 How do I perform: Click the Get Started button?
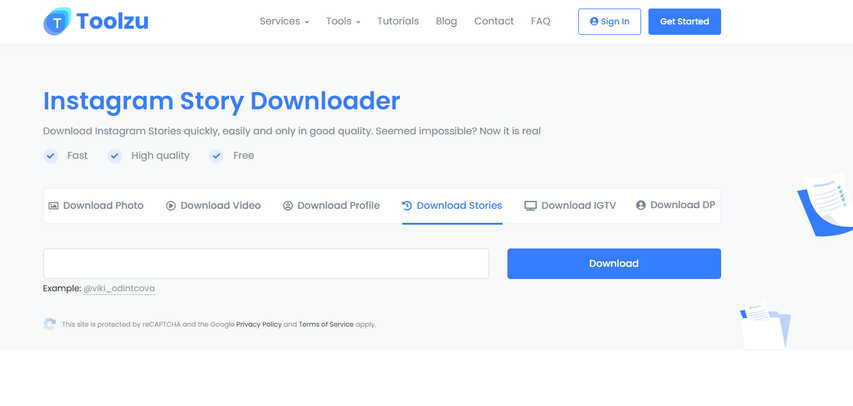click(684, 22)
